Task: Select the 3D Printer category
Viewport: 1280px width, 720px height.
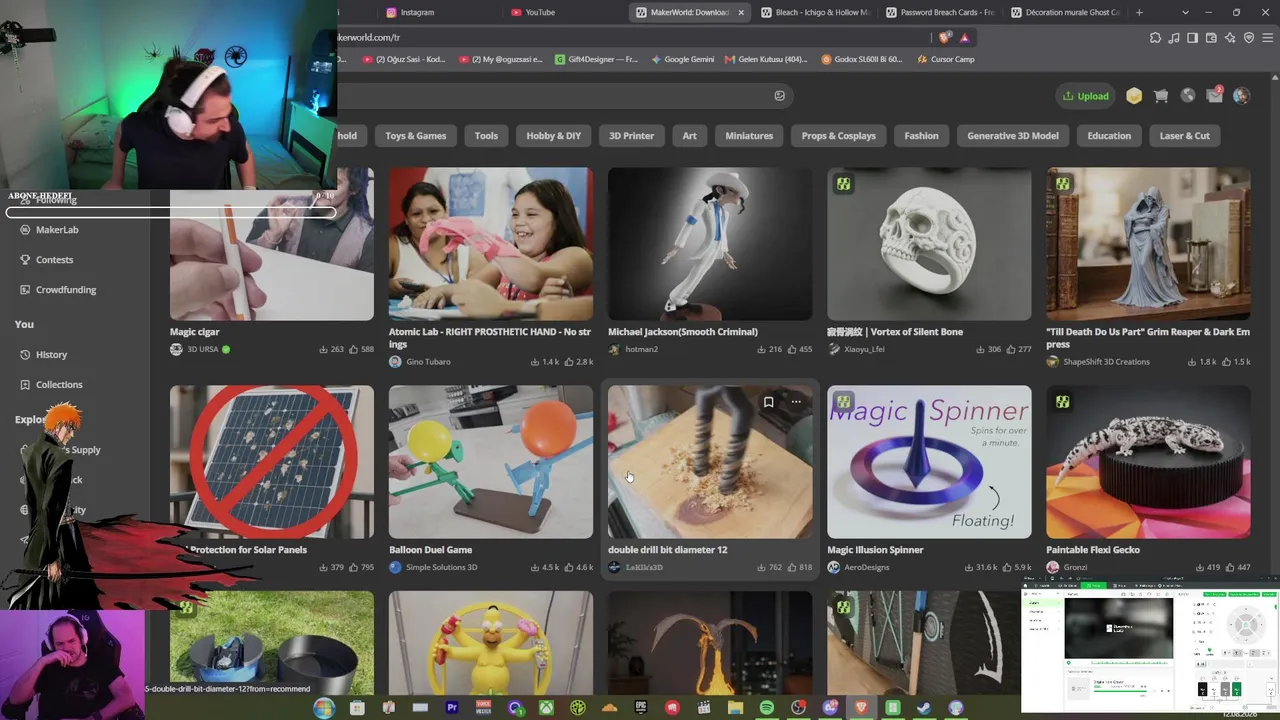Action: coord(631,136)
